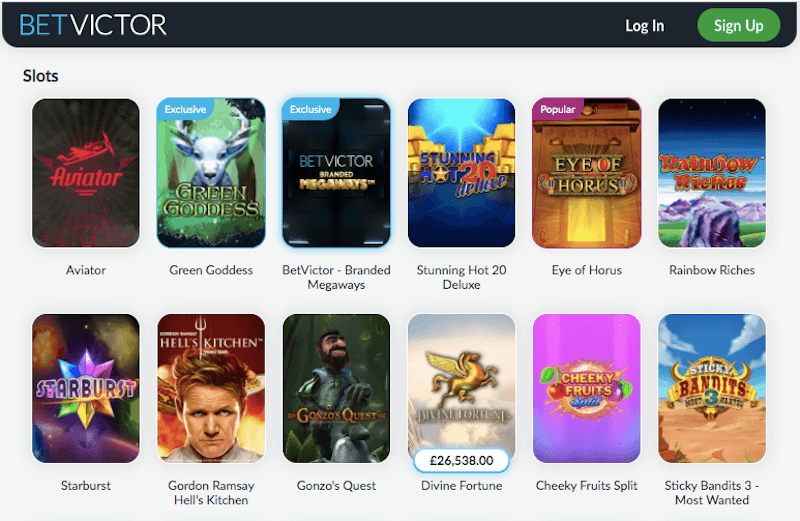This screenshot has width=800, height=521.
Task: Open Gordon Ramsay Hell's Kitchen tile
Action: [x=211, y=388]
